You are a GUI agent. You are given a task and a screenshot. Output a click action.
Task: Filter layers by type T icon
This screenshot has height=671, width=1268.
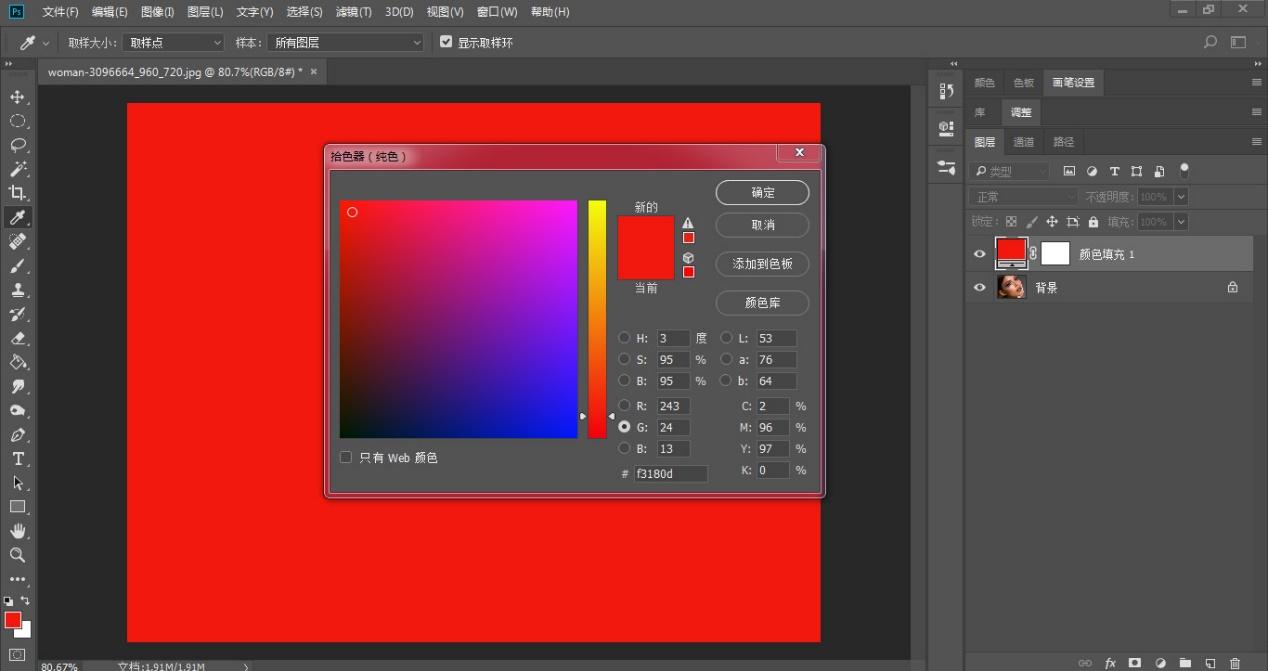click(x=1114, y=171)
